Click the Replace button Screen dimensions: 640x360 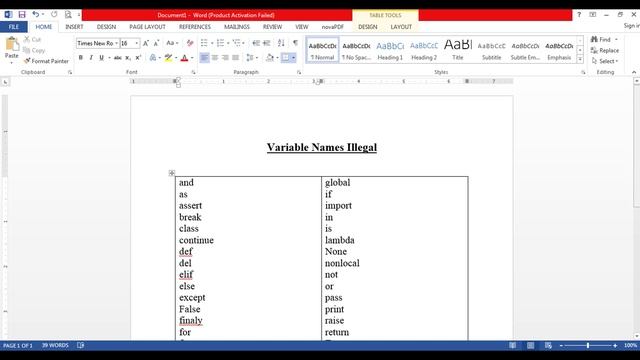[605, 50]
